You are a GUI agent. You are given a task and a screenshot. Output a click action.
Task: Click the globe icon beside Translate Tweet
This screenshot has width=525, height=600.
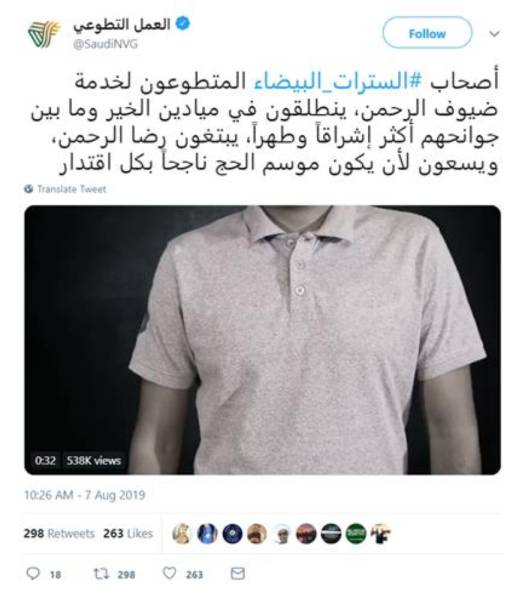29,189
